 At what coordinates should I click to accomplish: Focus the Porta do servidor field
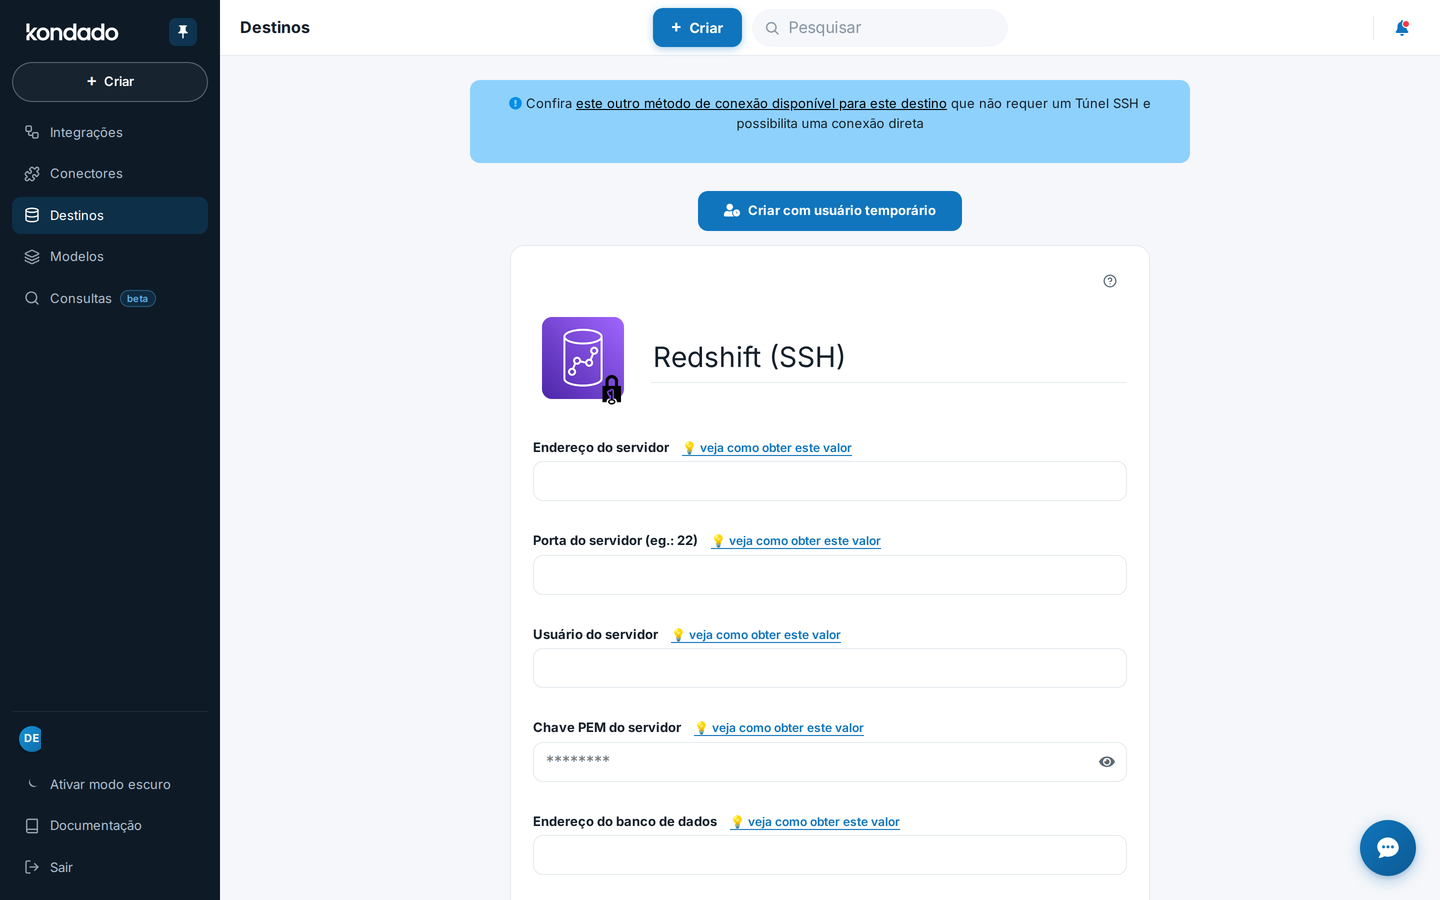830,575
